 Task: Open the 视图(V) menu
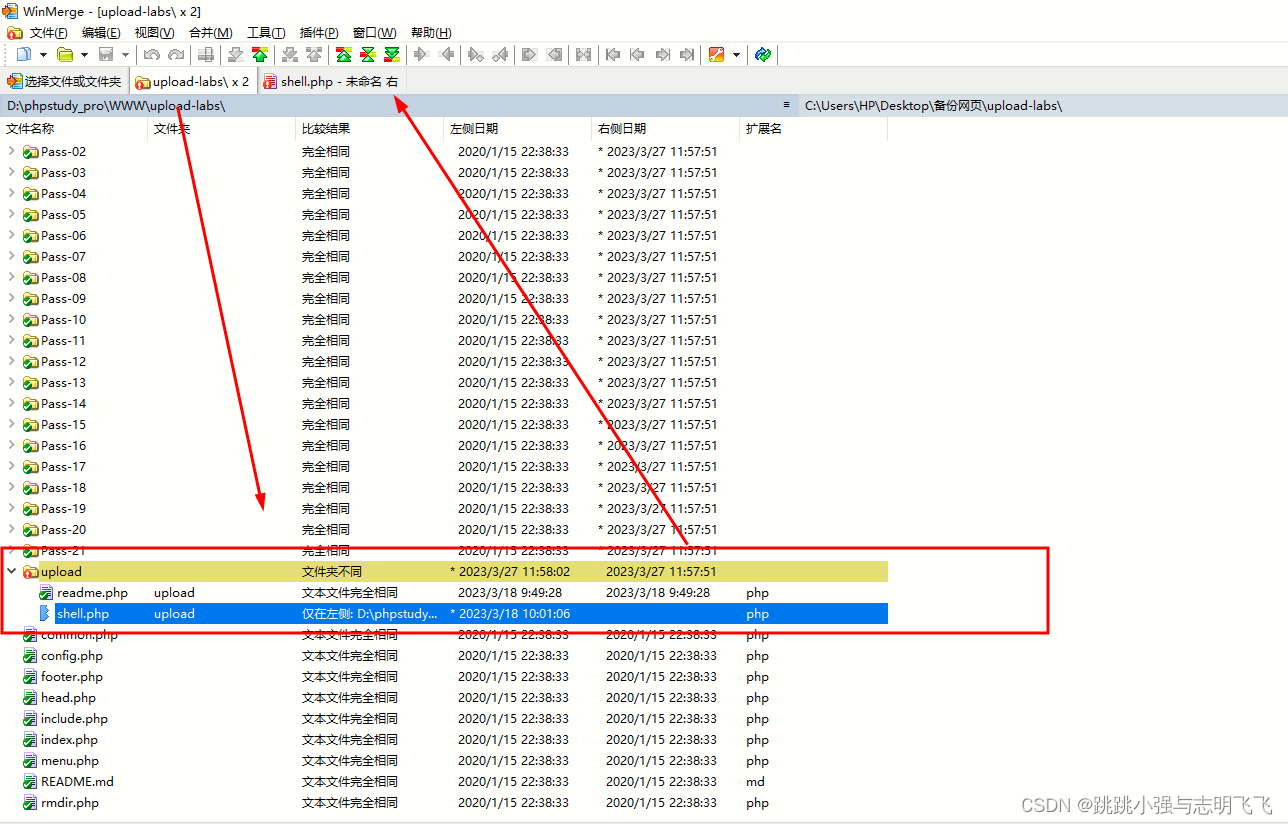pos(154,33)
